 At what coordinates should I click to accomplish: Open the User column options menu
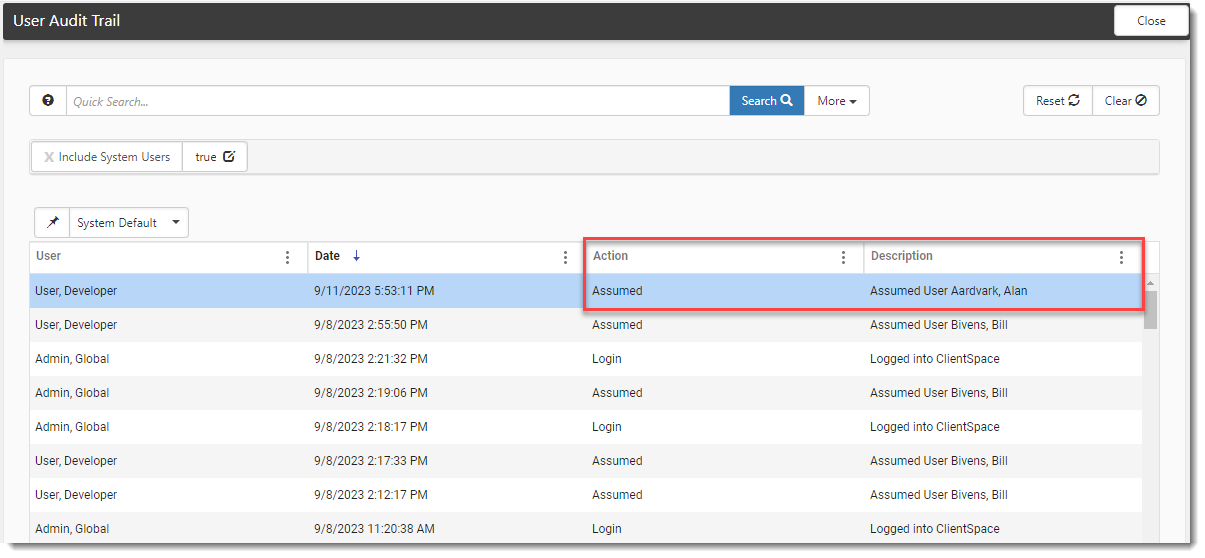coord(288,257)
